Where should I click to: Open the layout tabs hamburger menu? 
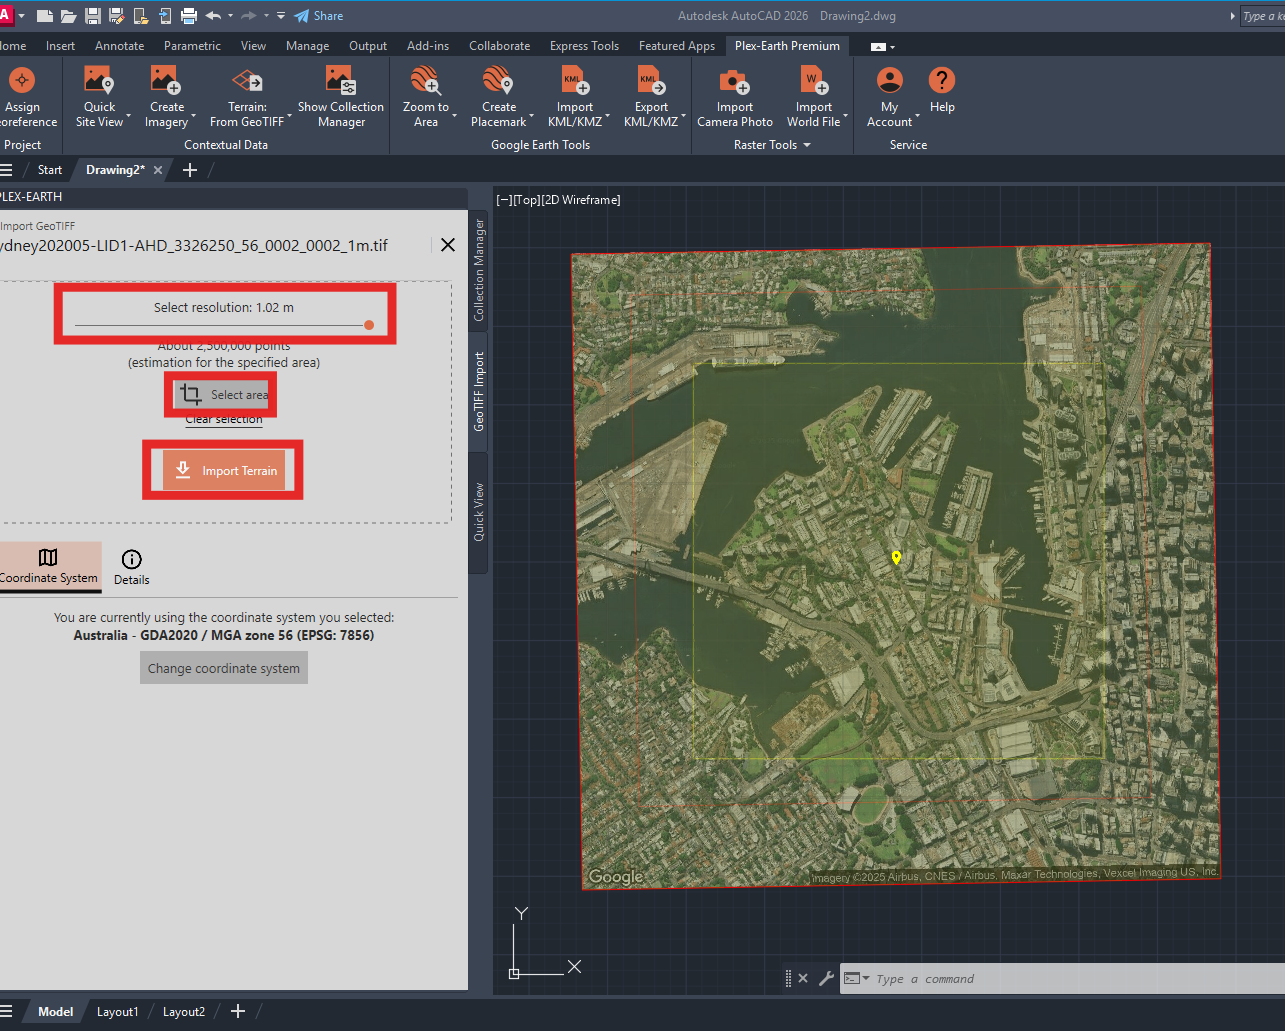7,1012
